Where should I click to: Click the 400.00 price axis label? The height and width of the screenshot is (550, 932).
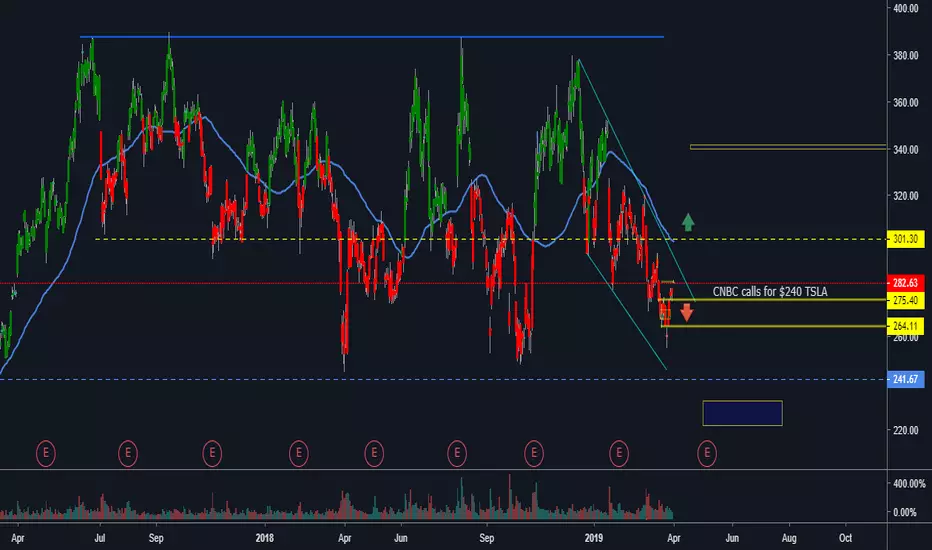[x=906, y=8]
